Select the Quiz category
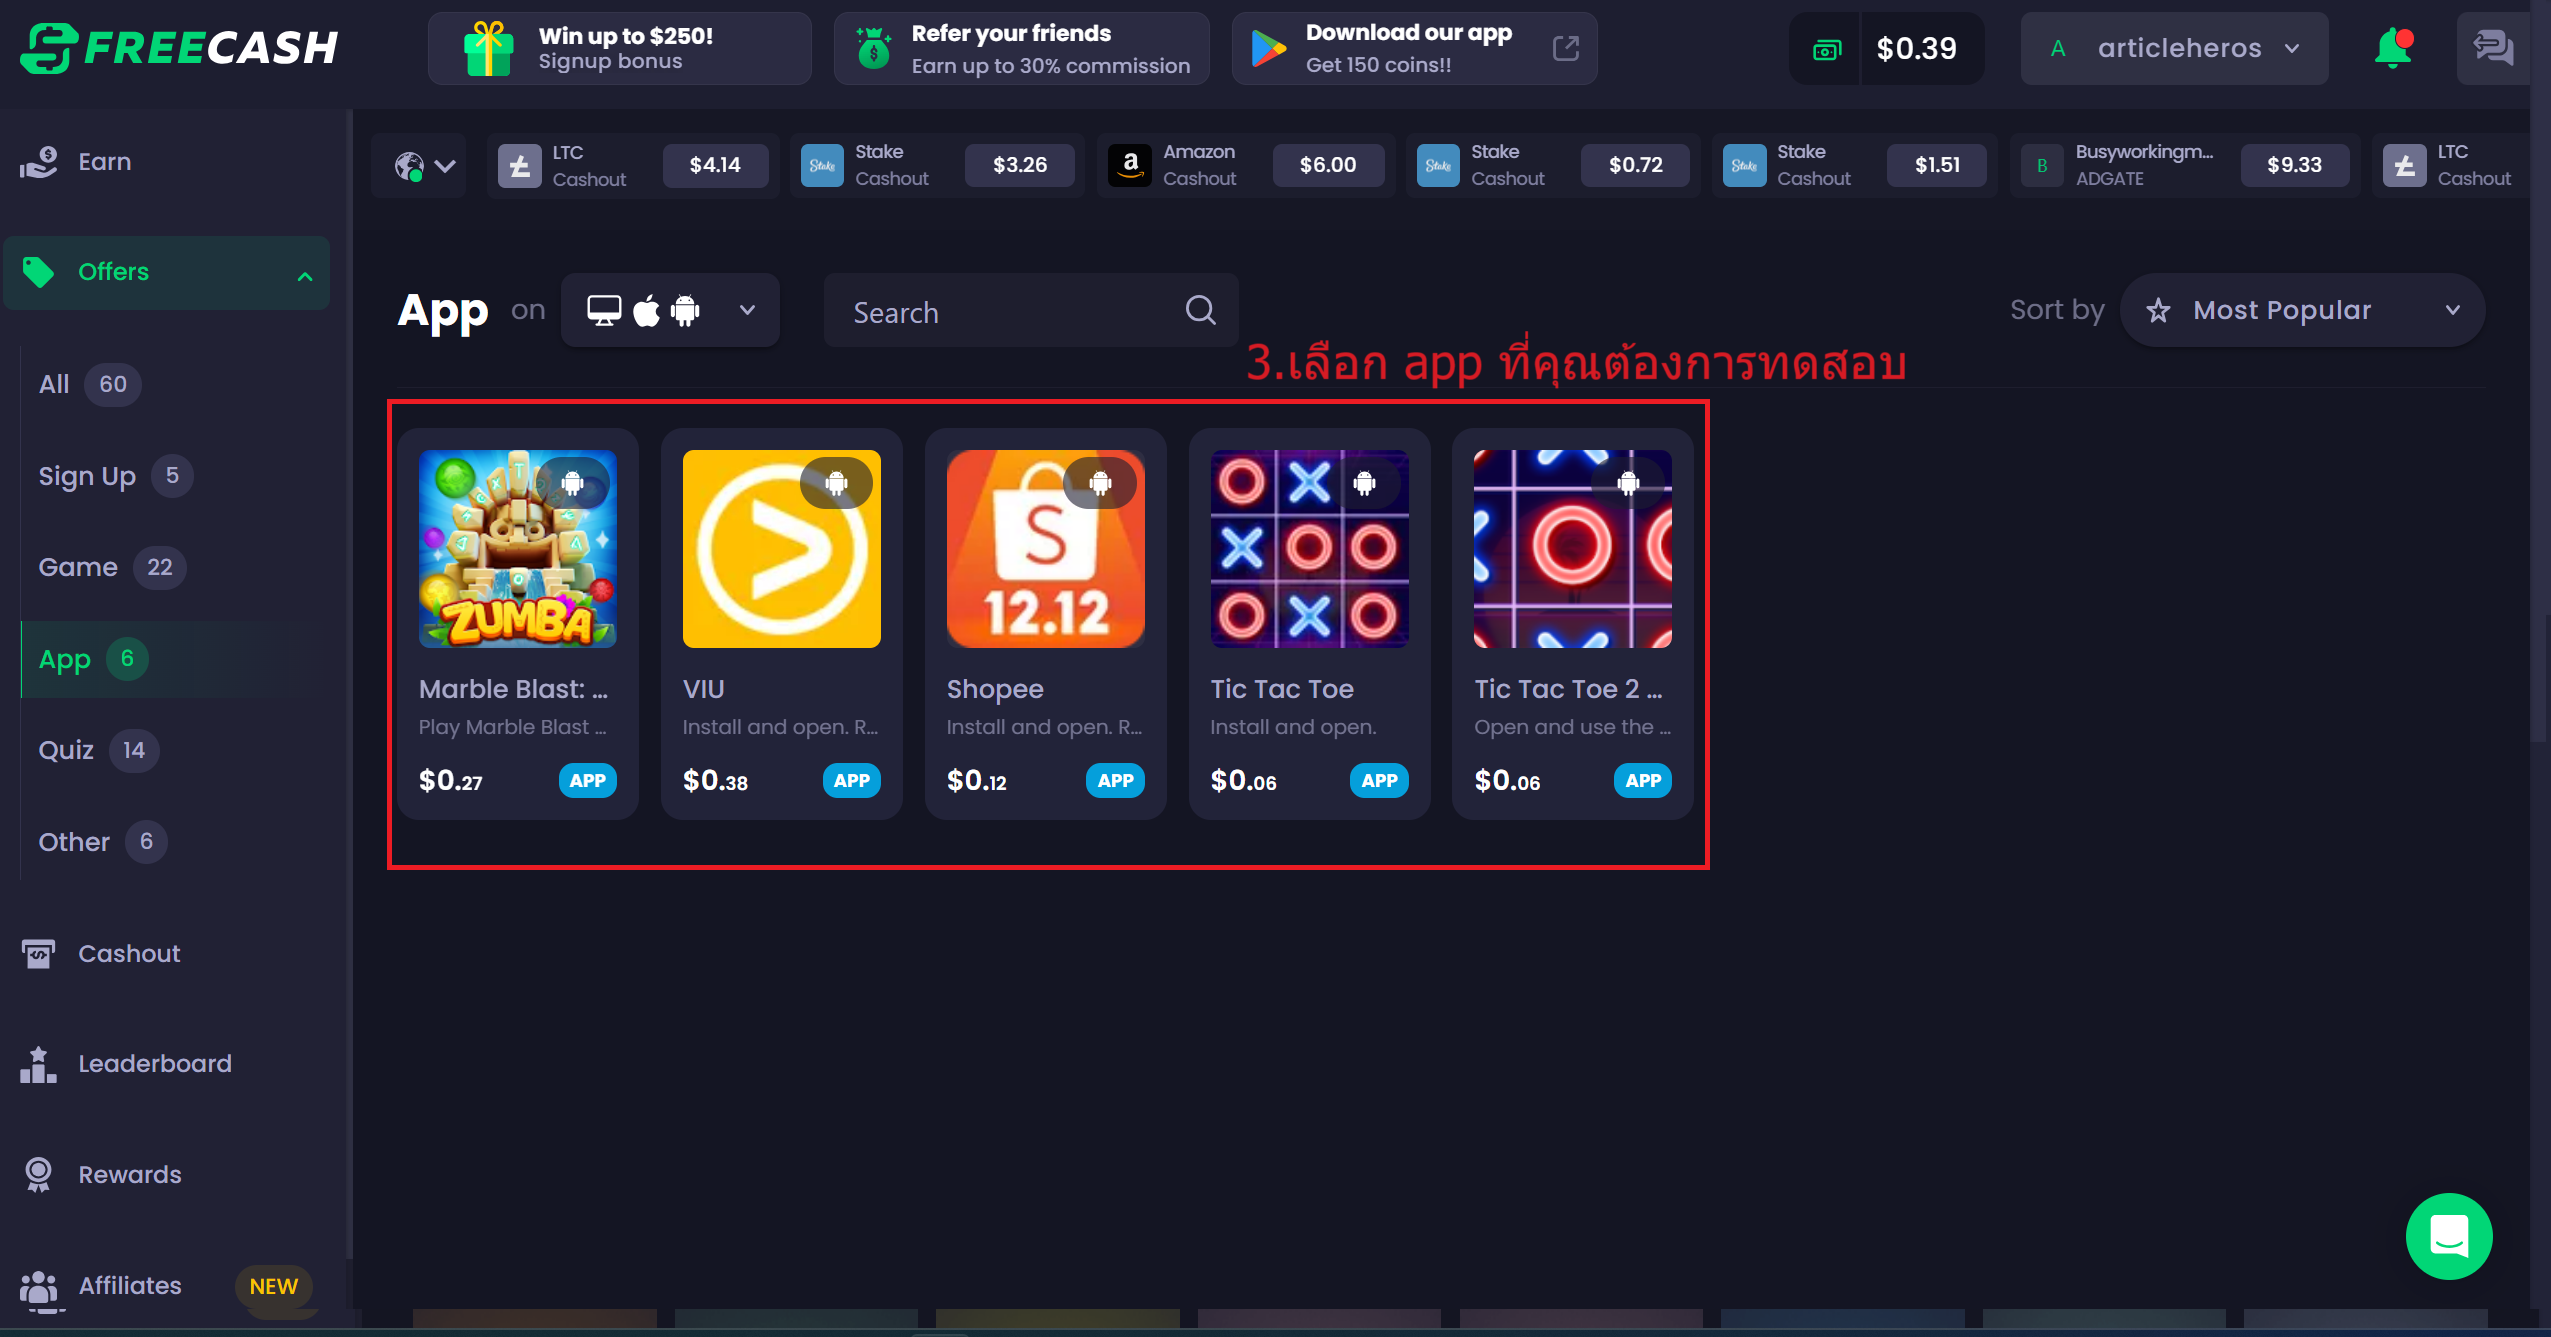2551x1337 pixels. point(98,750)
